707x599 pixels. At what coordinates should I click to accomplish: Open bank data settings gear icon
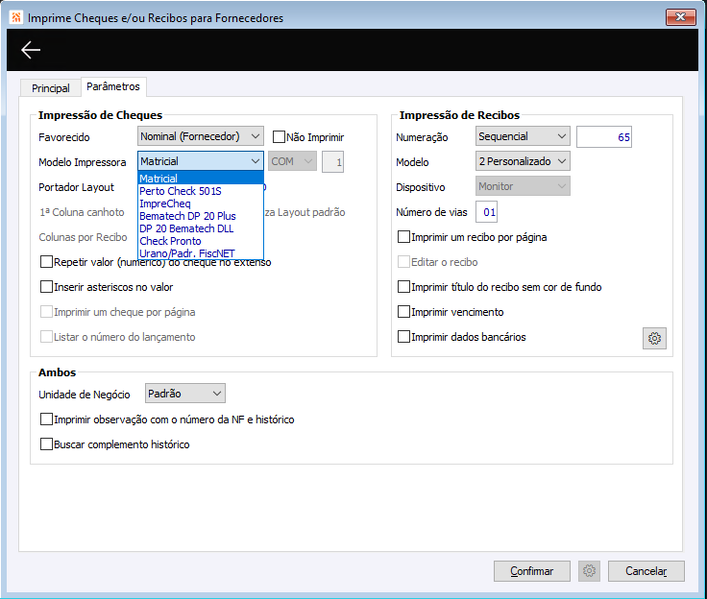654,338
